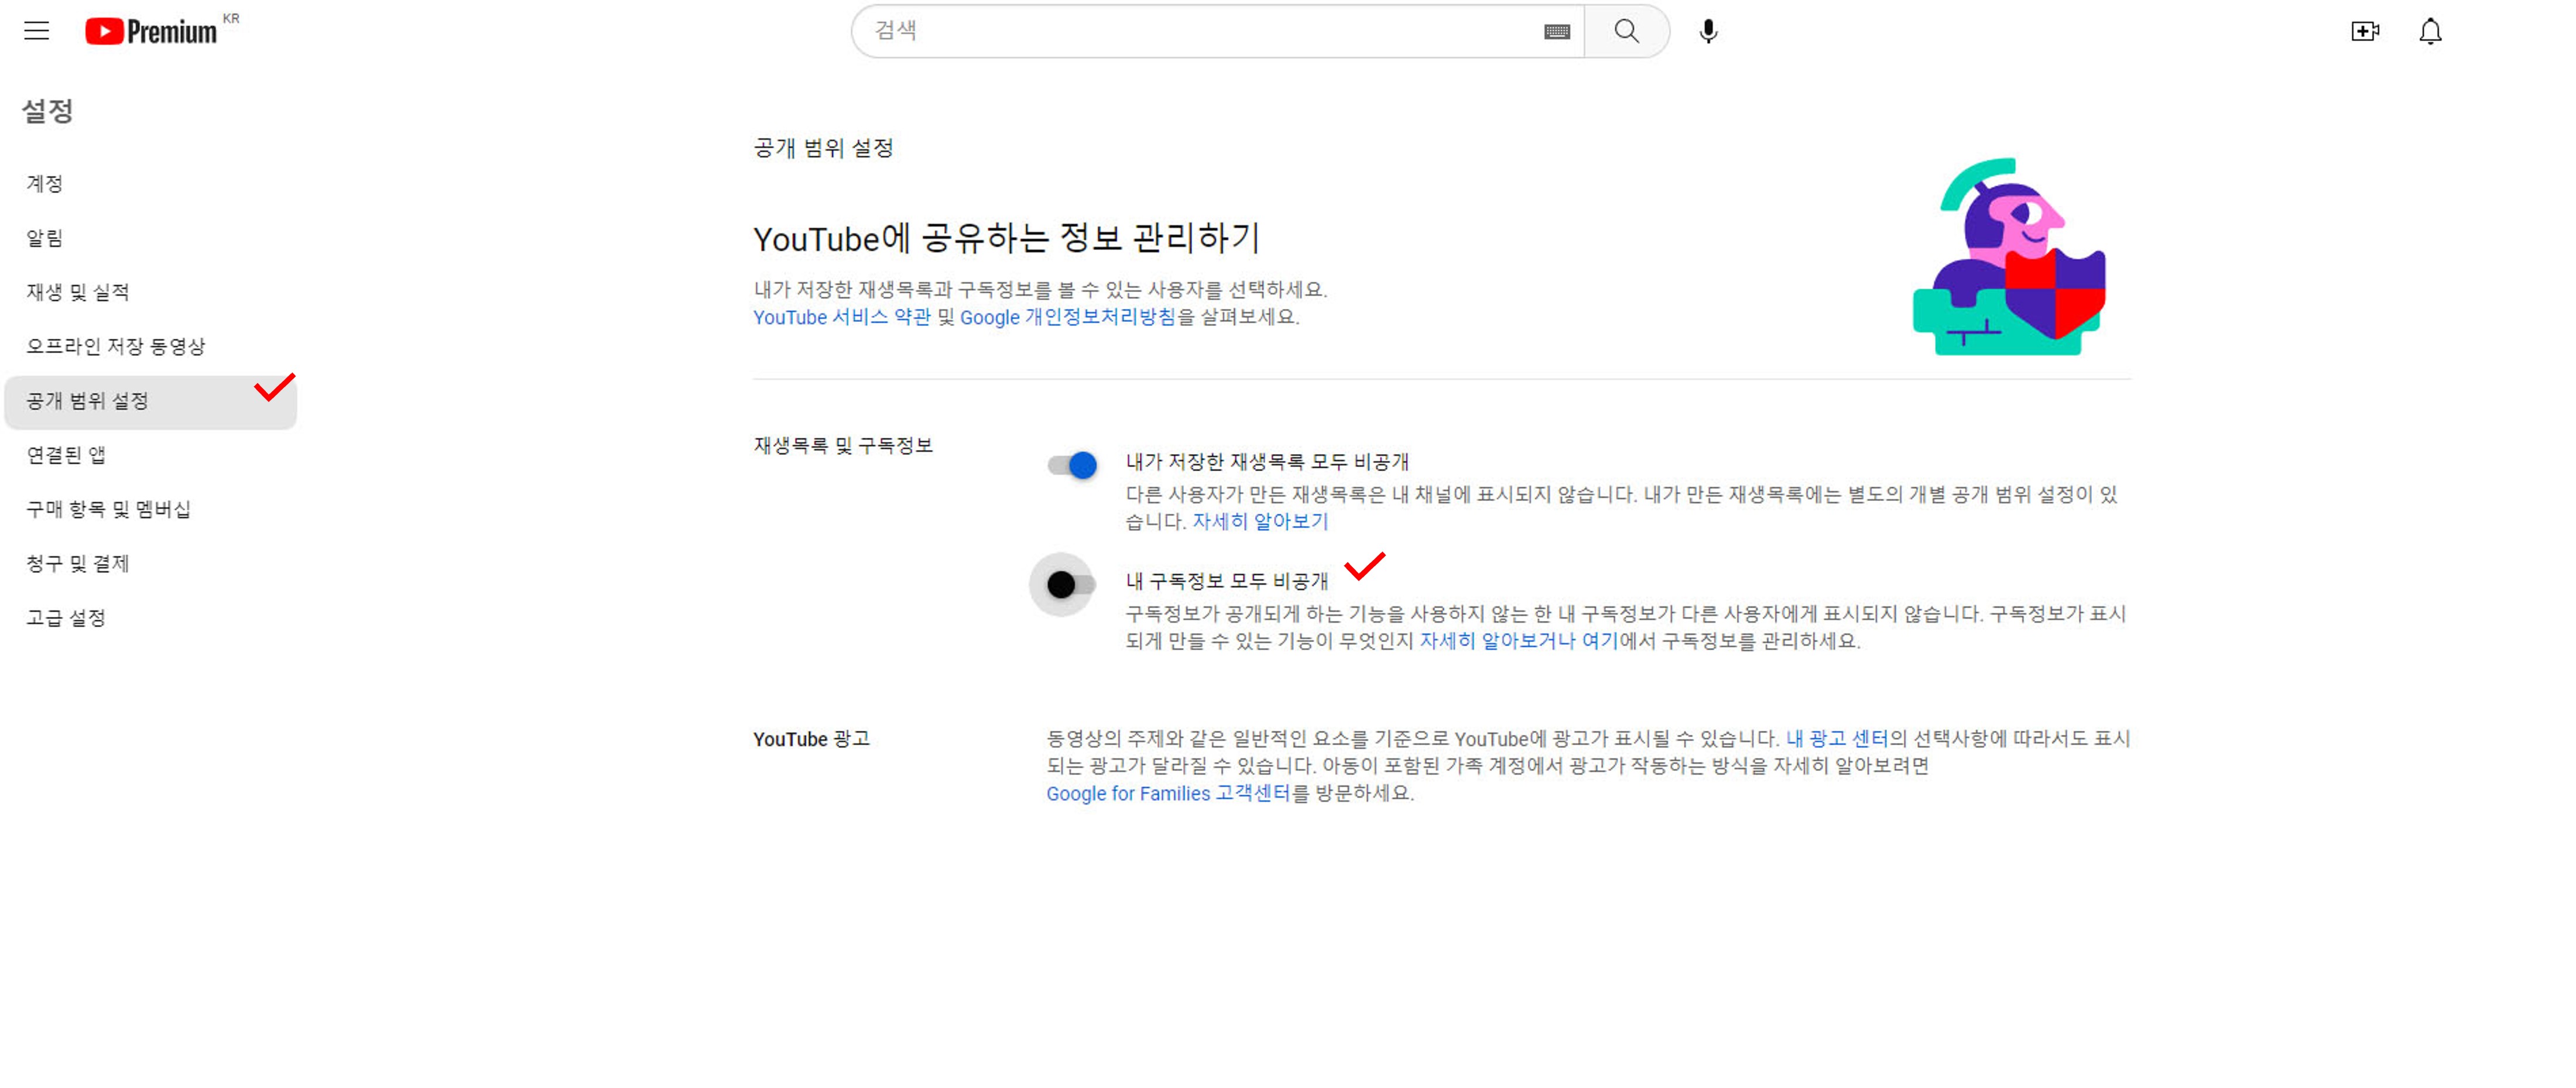Toggle 내가 저장한 재생목록 모두 비공개 switch

1072,465
